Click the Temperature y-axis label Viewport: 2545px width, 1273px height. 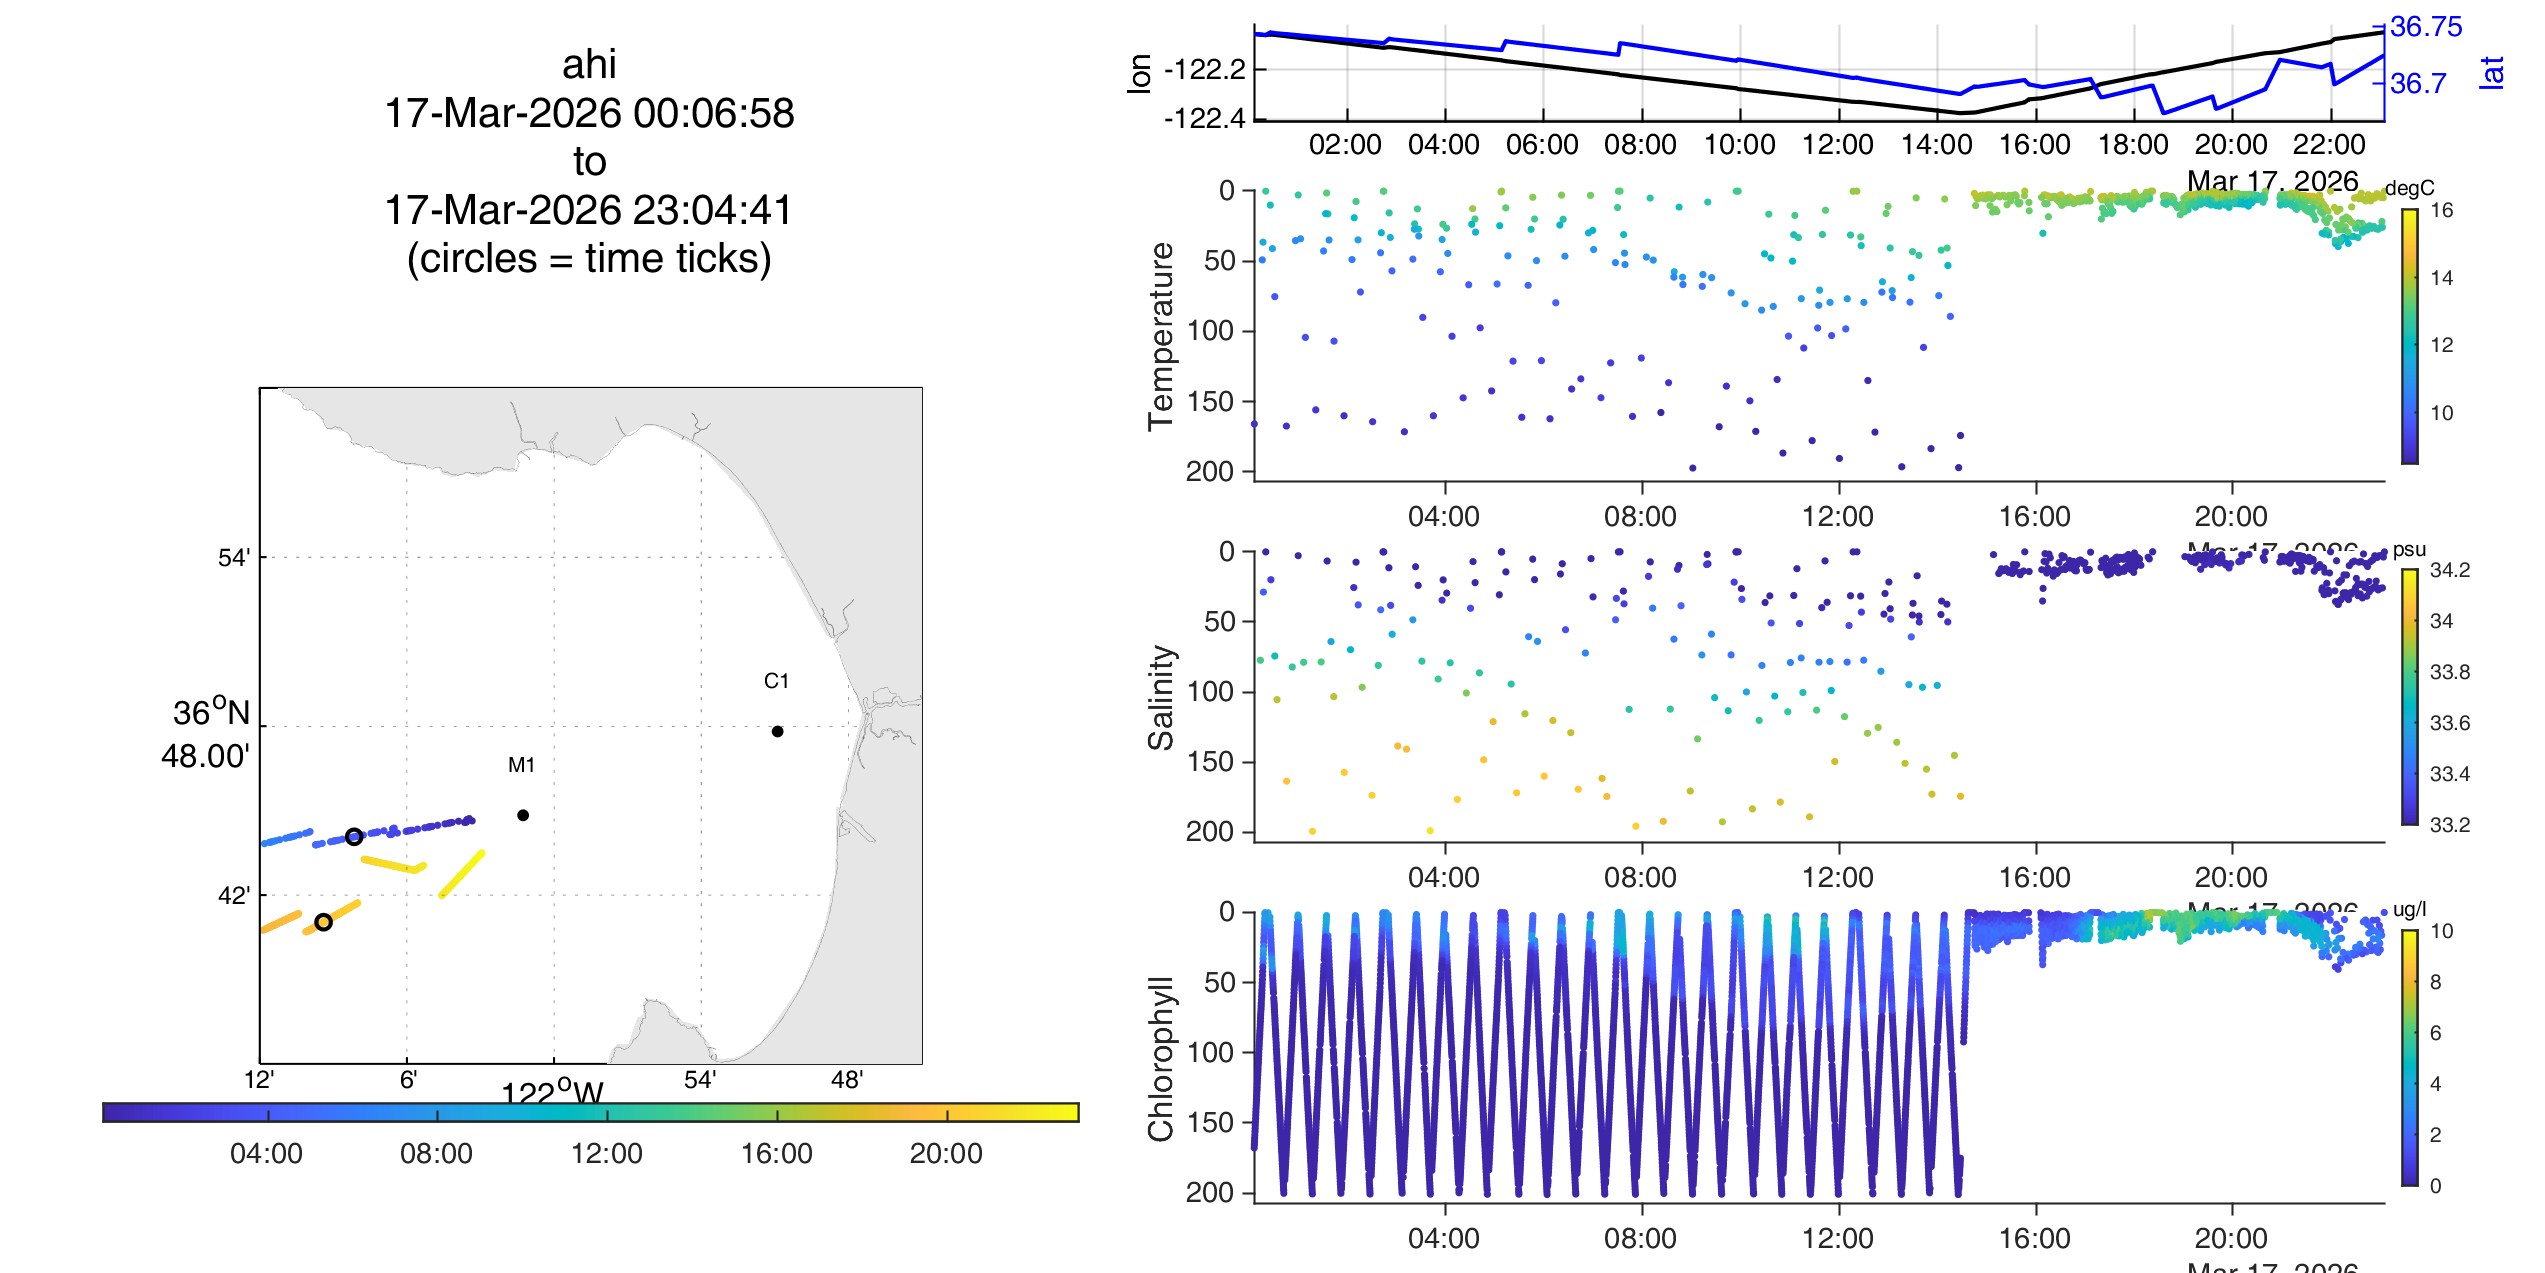tap(1161, 336)
